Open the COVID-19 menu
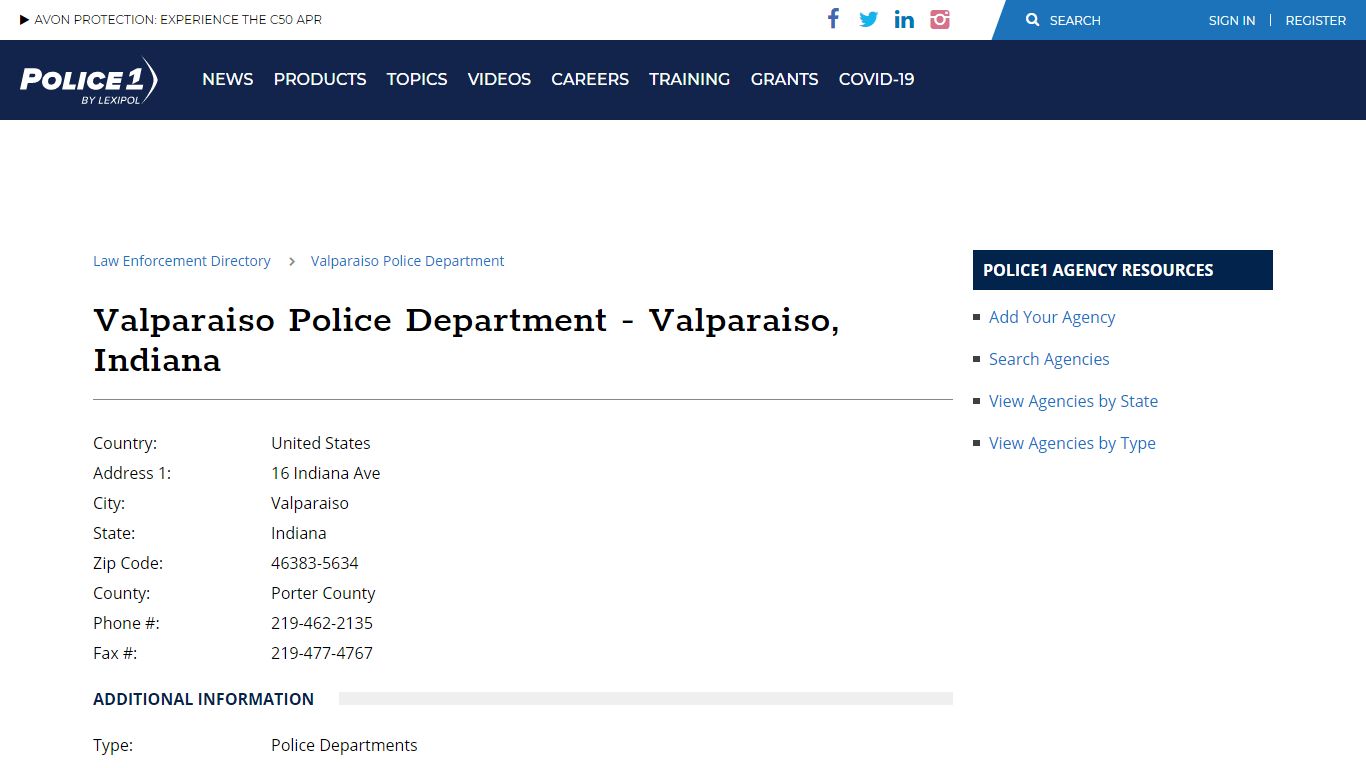The image size is (1366, 768). point(877,79)
